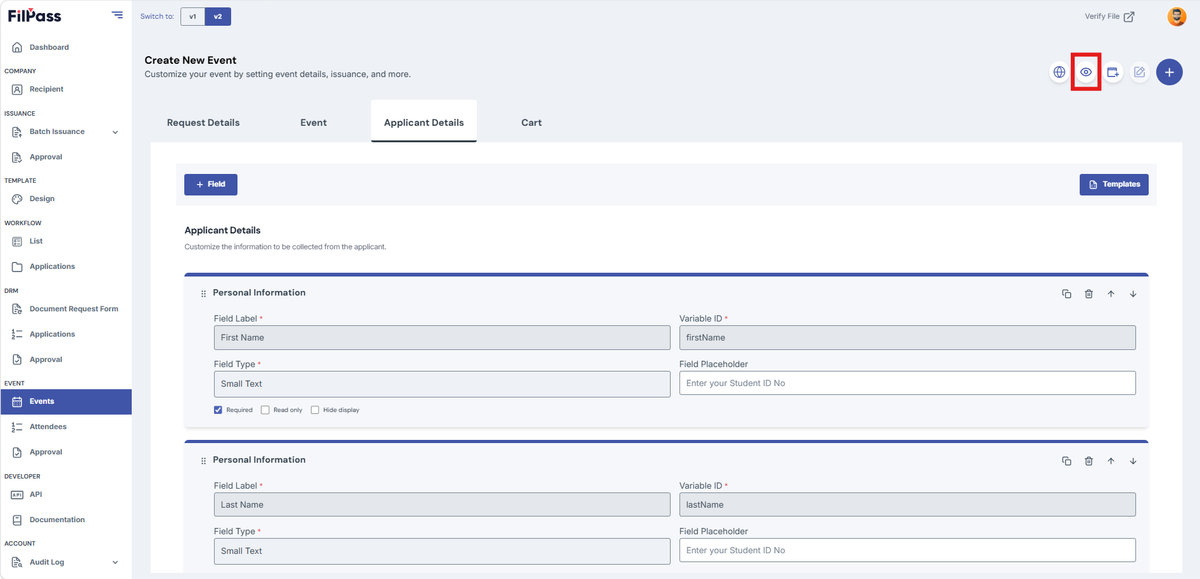Open the globe language icon in header
The height and width of the screenshot is (579, 1200).
coord(1059,72)
